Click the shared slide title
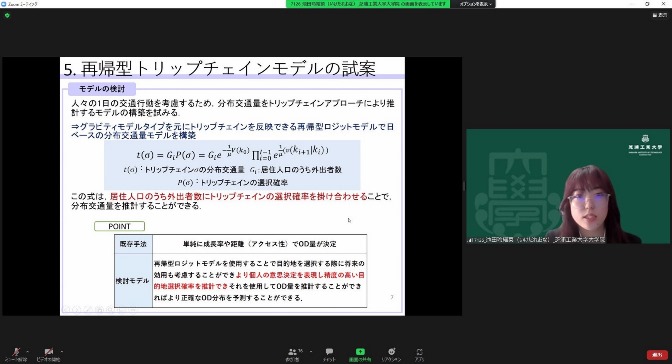The height and width of the screenshot is (364, 672). tap(219, 69)
